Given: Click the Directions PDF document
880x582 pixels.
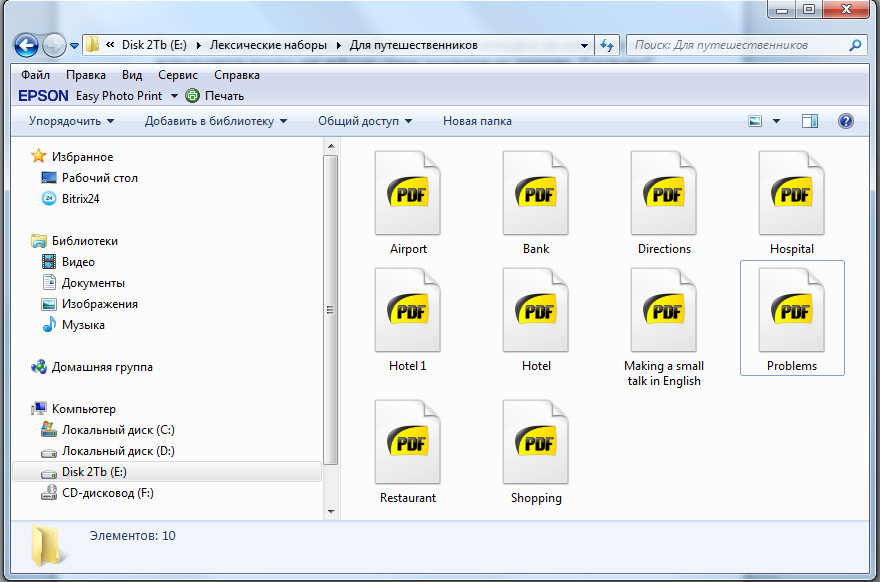Looking at the screenshot, I should pyautogui.click(x=664, y=194).
